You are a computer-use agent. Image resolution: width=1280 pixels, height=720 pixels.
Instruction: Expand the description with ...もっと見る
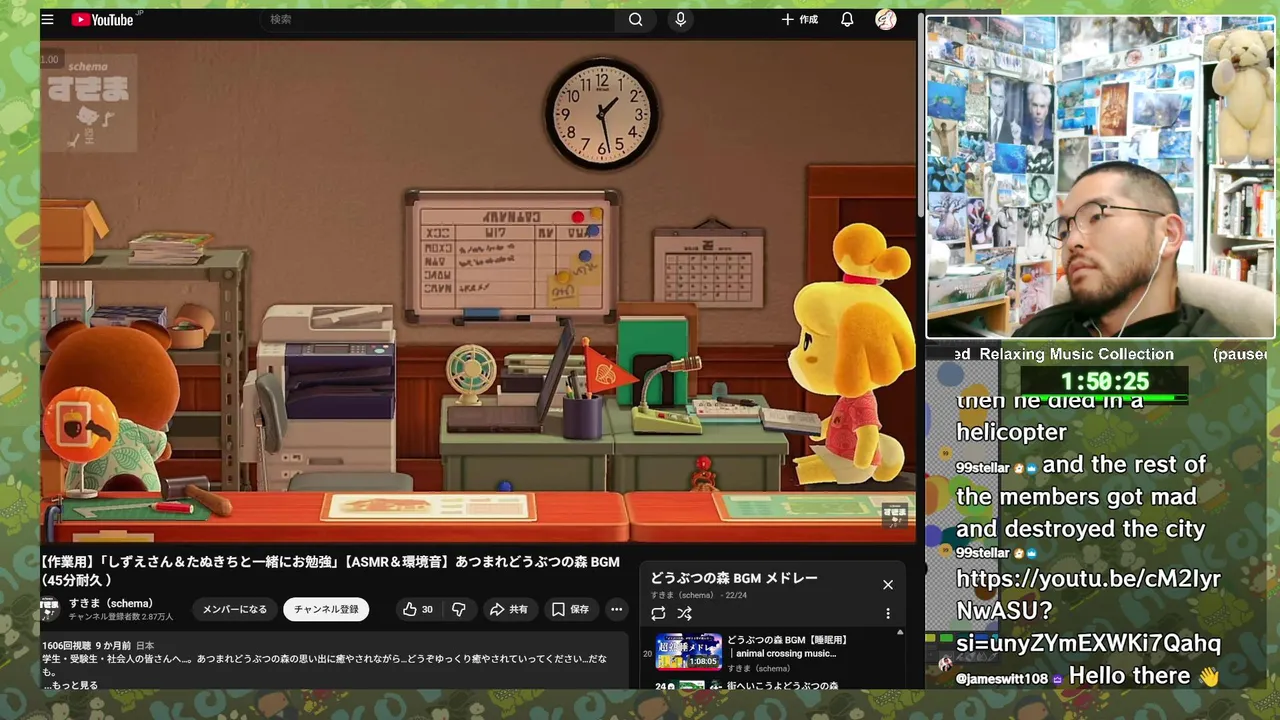pyautogui.click(x=70, y=685)
